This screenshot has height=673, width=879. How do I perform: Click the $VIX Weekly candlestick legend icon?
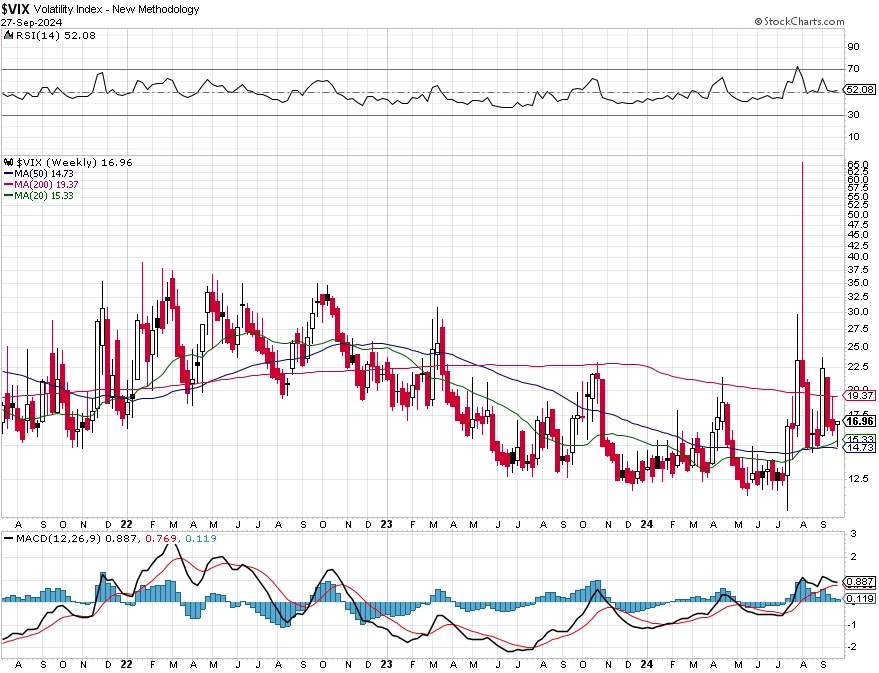point(8,163)
